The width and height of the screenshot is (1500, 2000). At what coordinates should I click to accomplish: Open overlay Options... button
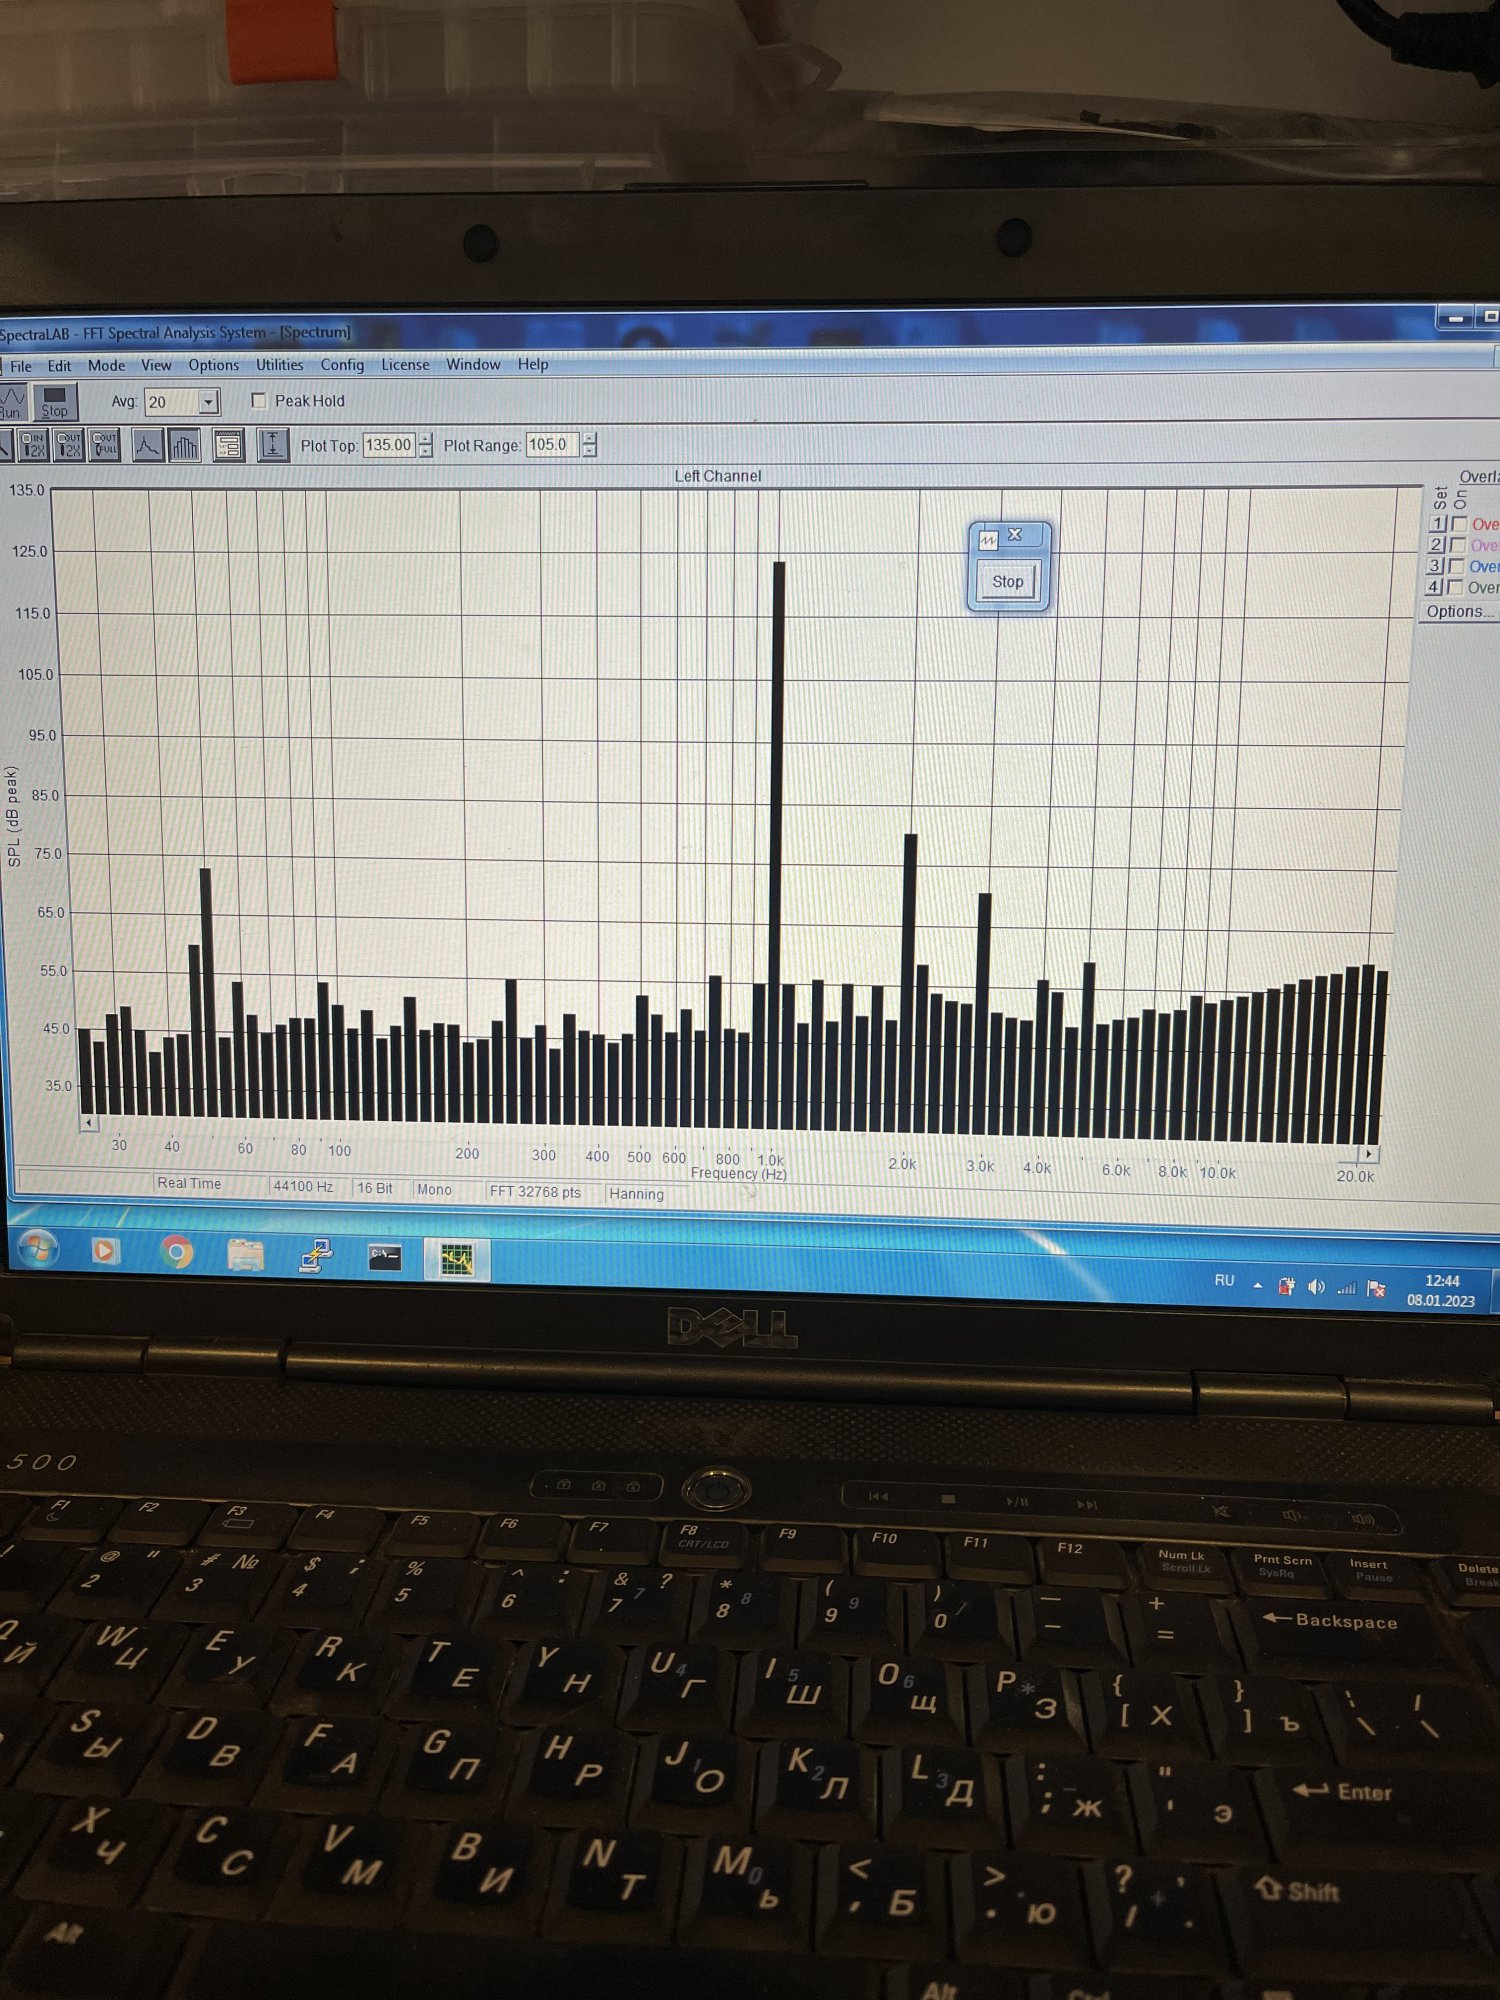1459,611
